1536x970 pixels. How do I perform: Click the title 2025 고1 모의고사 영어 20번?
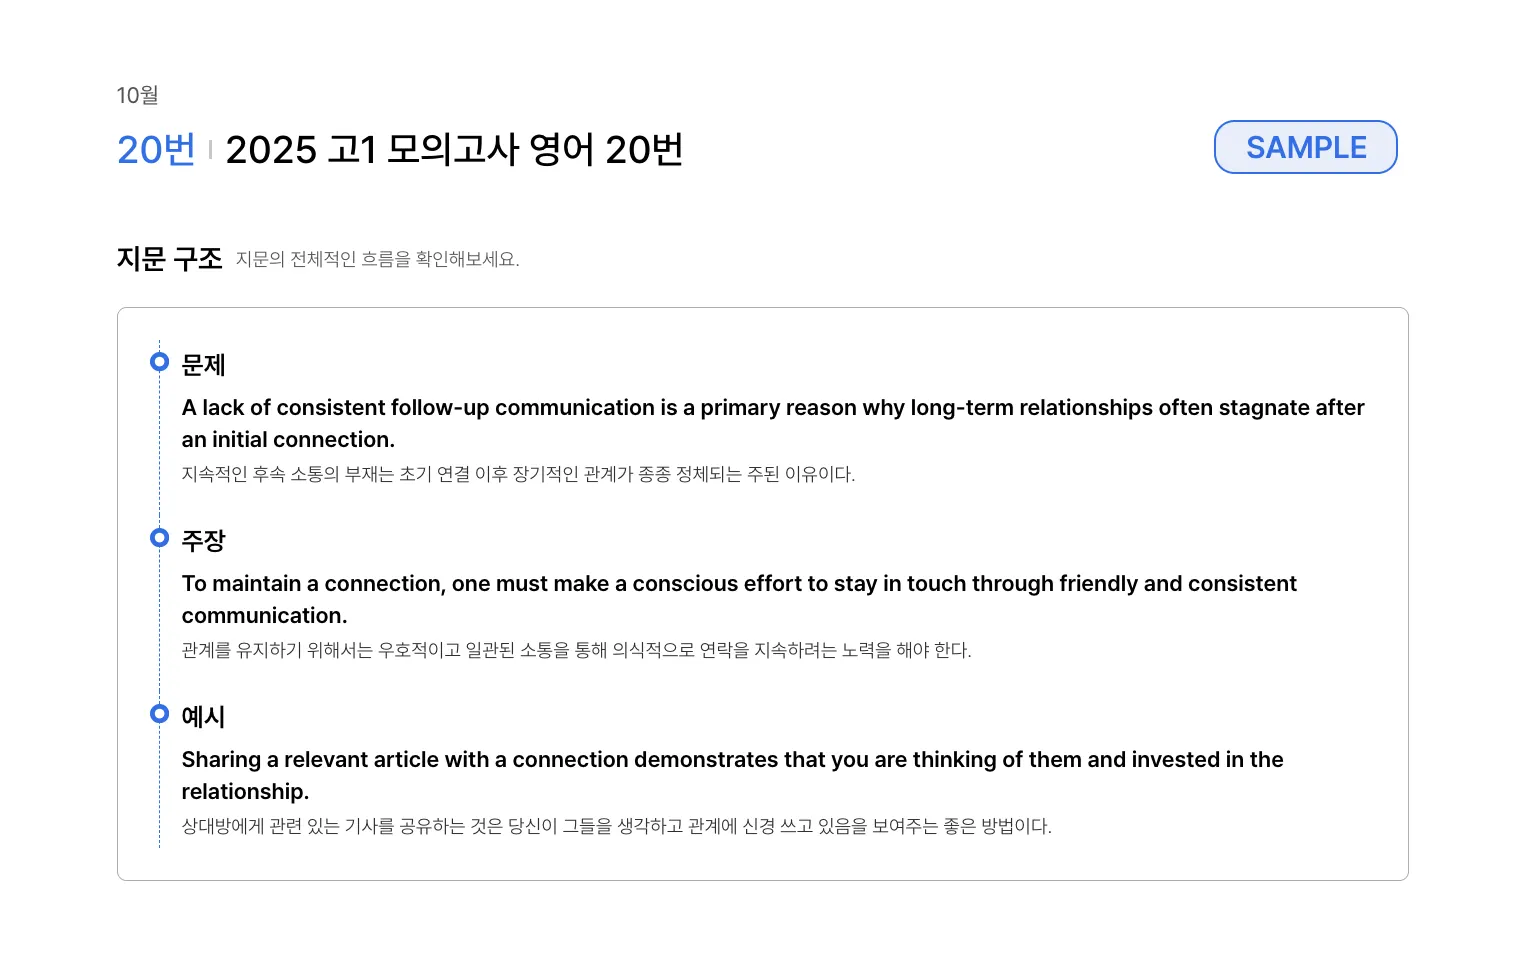pyautogui.click(x=454, y=150)
